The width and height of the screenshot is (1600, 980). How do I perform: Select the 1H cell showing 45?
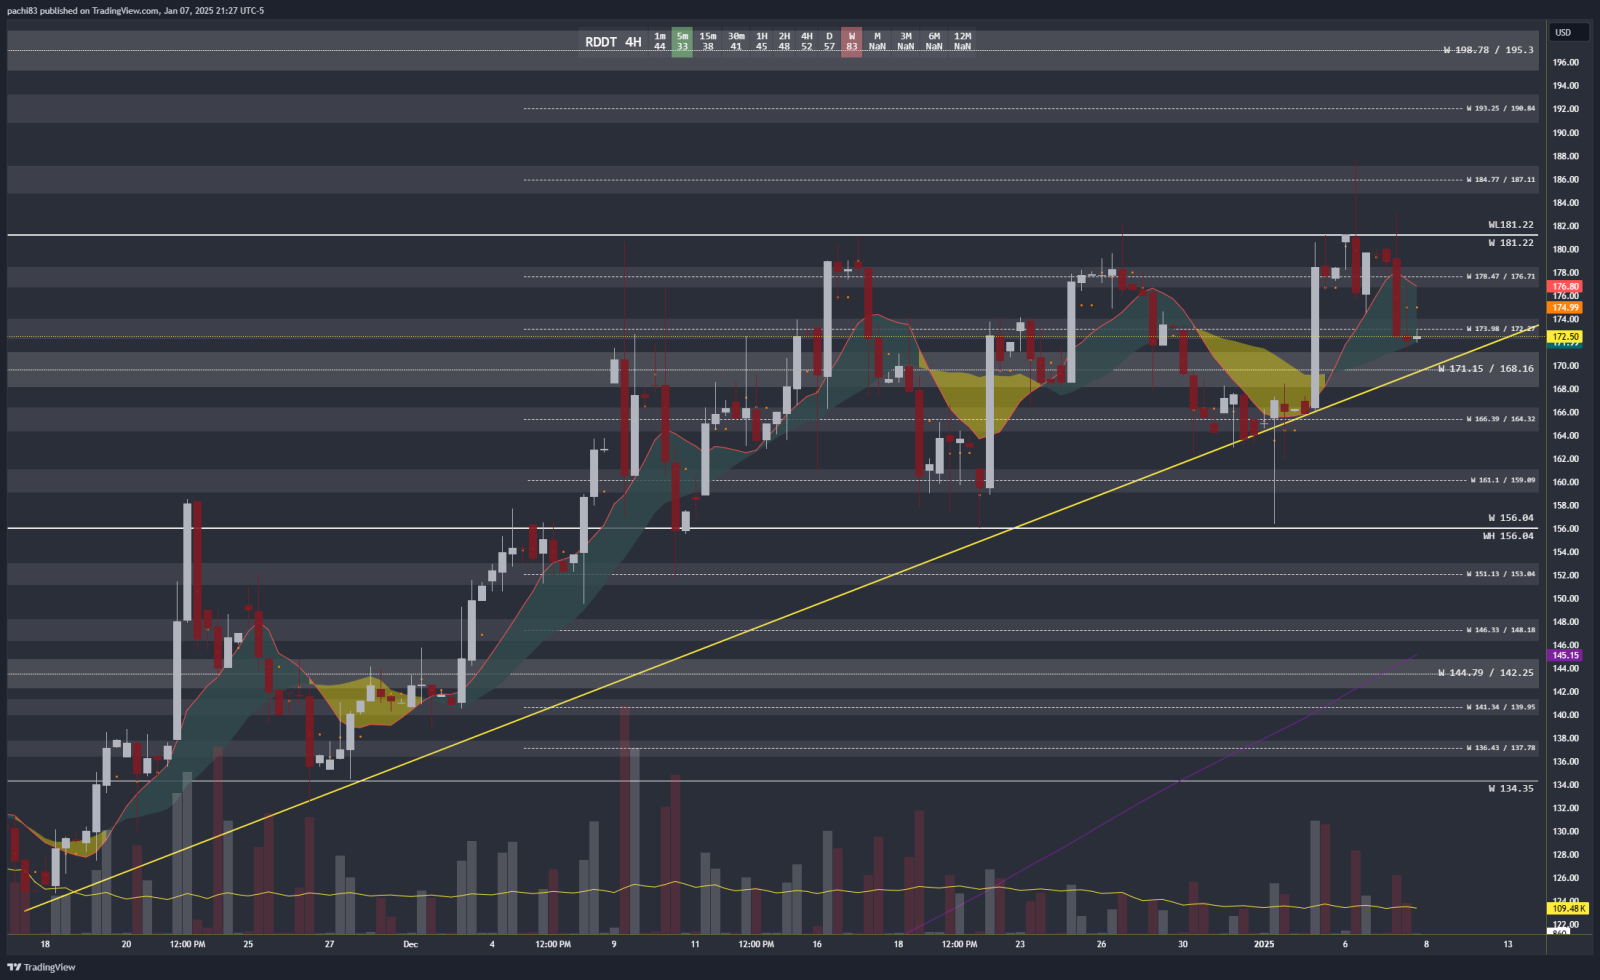(x=761, y=42)
